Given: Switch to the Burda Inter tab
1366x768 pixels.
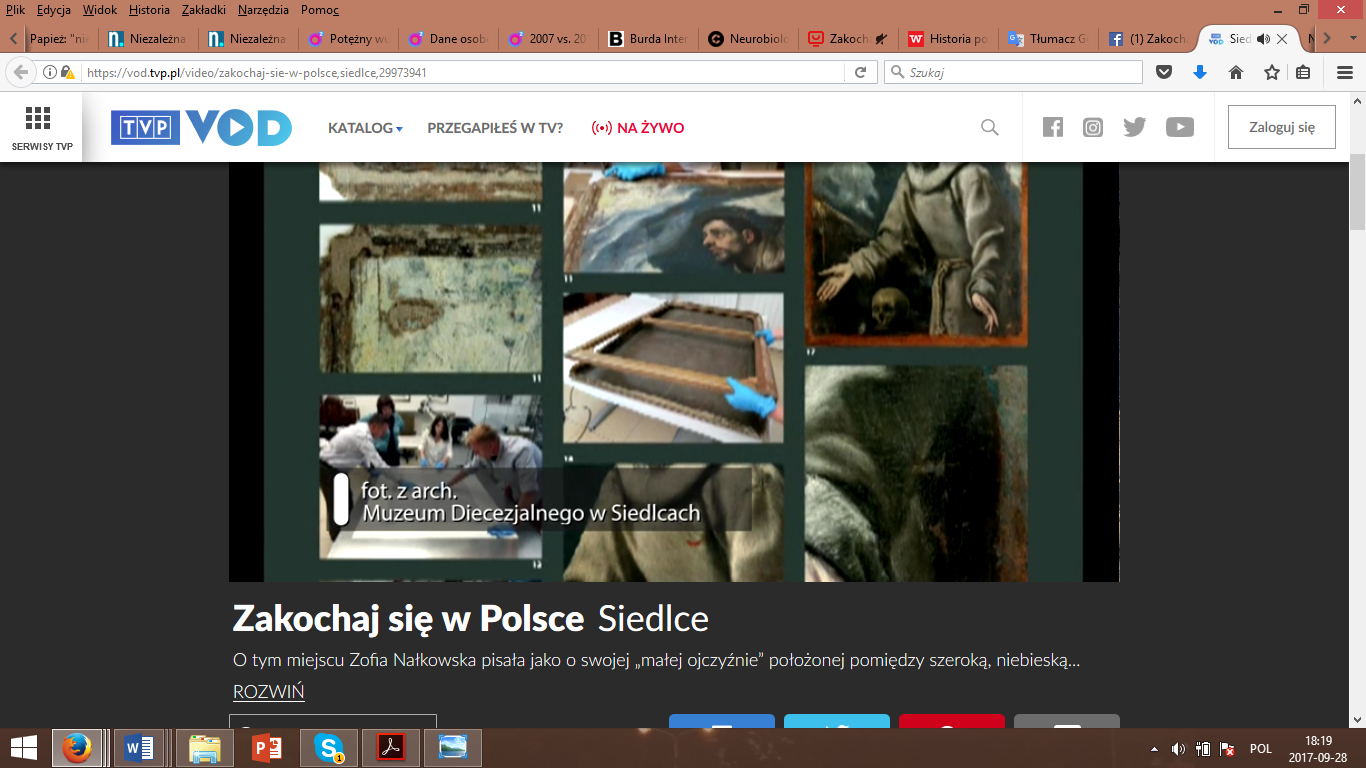Looking at the screenshot, I should [650, 39].
